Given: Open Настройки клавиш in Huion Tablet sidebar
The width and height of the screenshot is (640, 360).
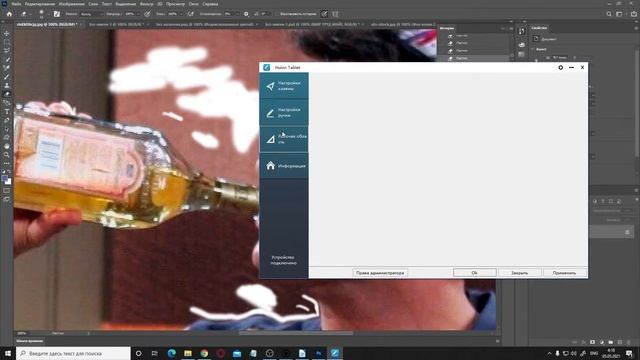Looking at the screenshot, I should click(x=284, y=86).
